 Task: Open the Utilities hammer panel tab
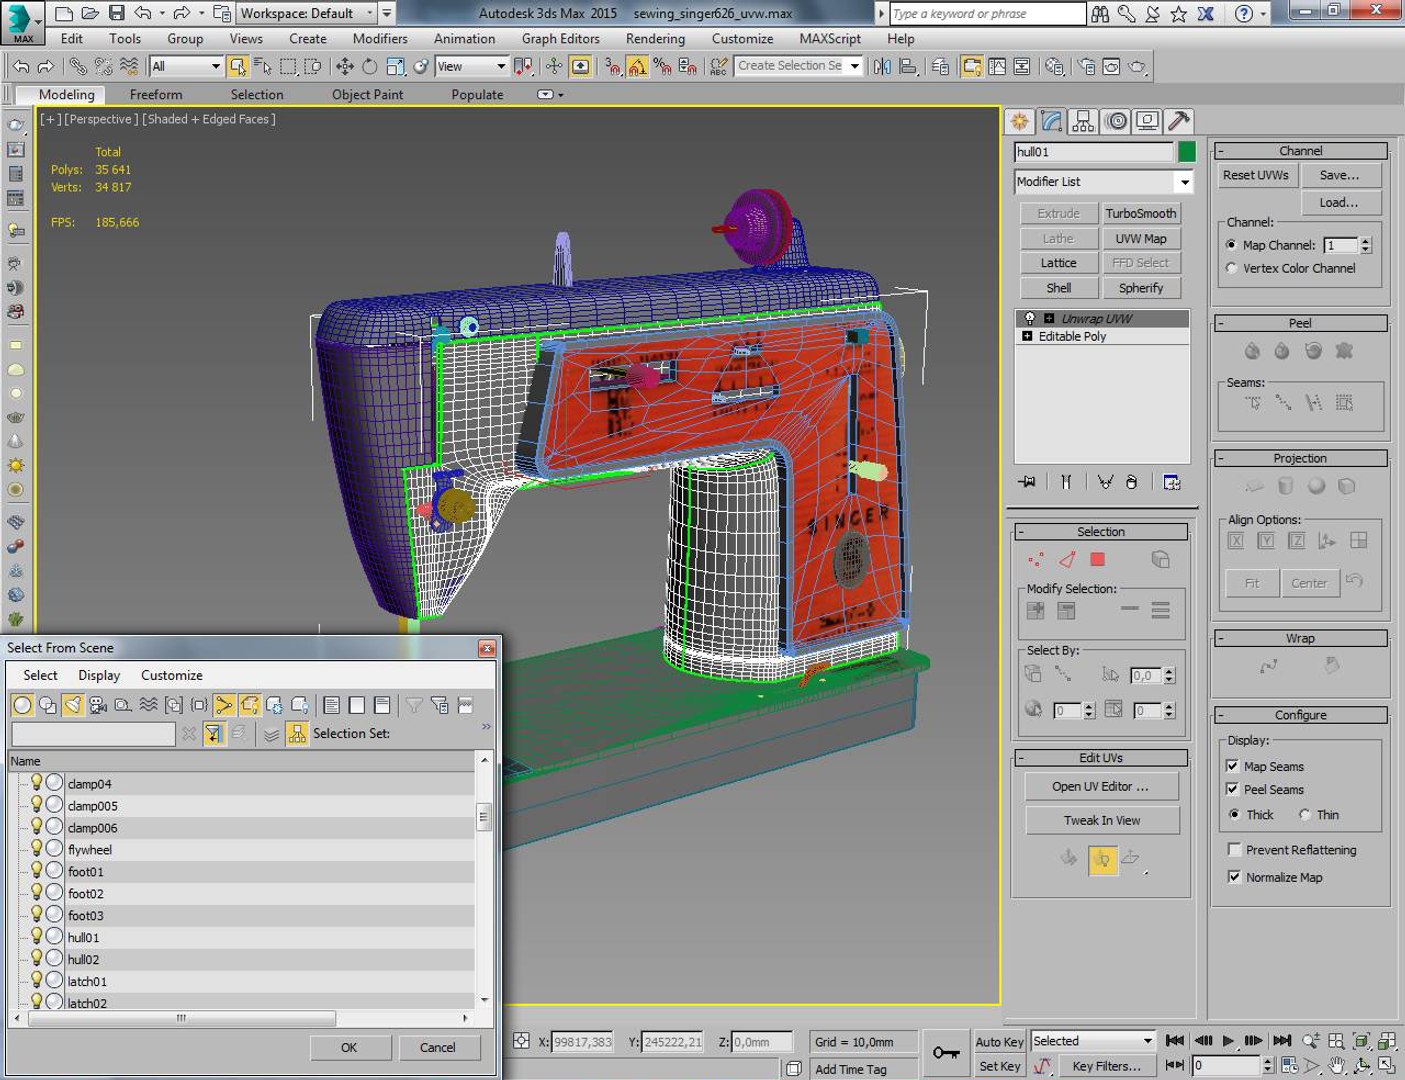(1179, 121)
